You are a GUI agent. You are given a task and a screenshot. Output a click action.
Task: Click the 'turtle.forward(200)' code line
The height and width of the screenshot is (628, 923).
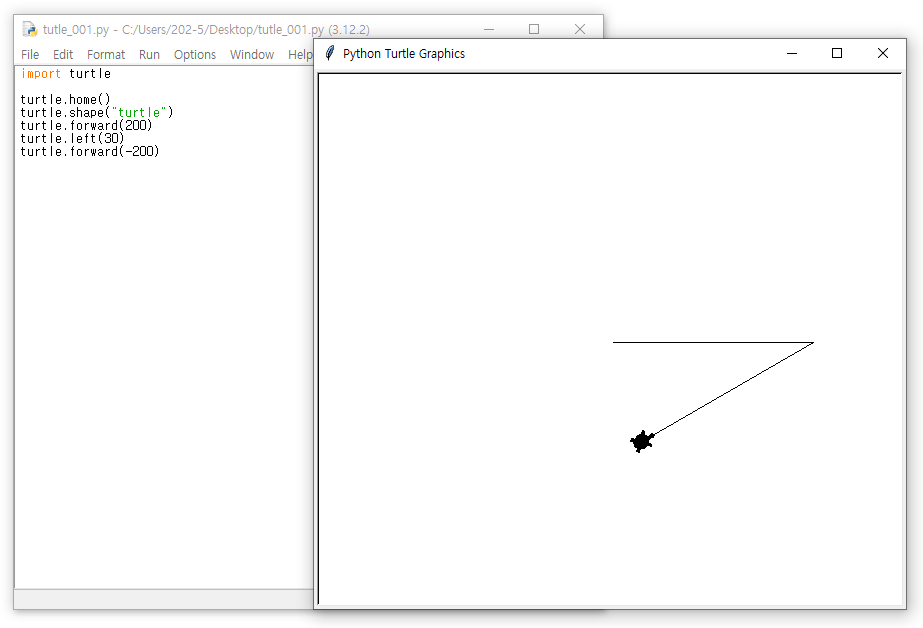coord(87,125)
